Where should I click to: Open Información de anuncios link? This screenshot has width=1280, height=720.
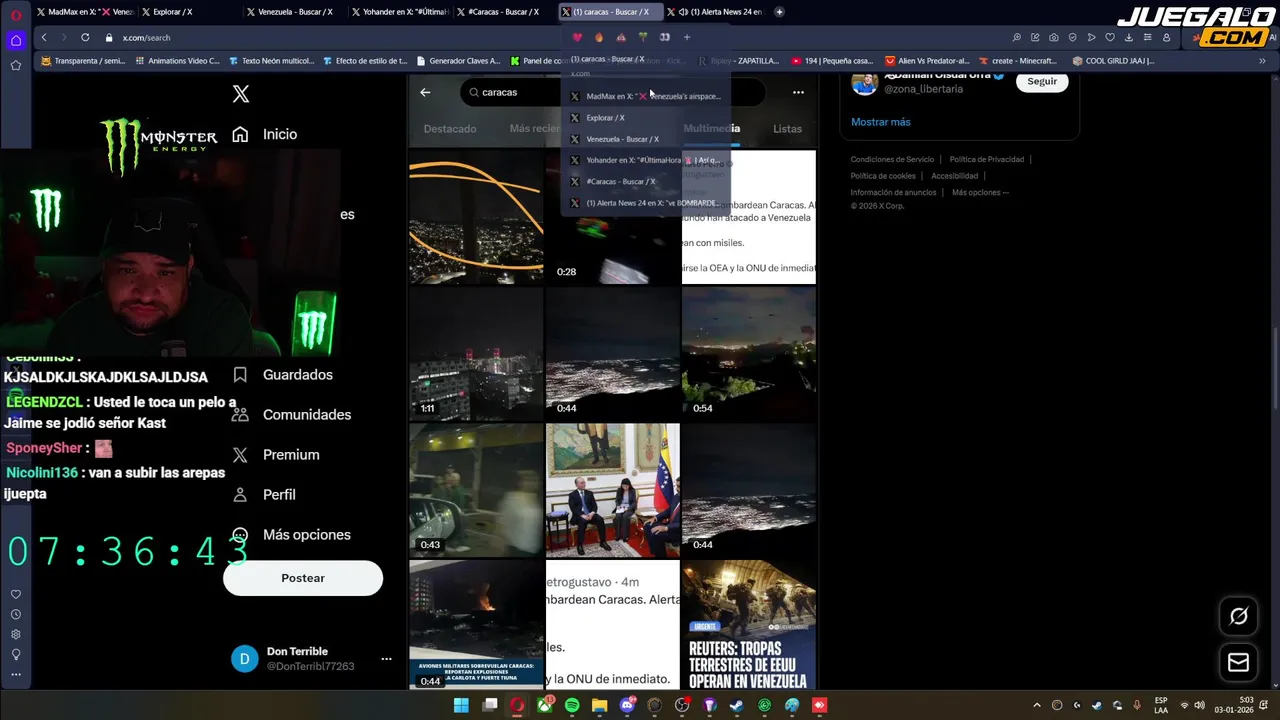[893, 192]
